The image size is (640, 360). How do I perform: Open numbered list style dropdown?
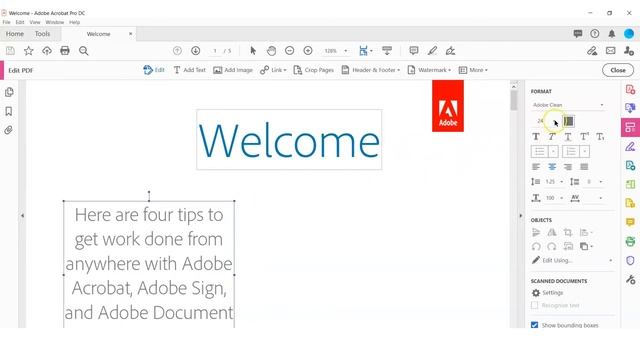pos(584,151)
